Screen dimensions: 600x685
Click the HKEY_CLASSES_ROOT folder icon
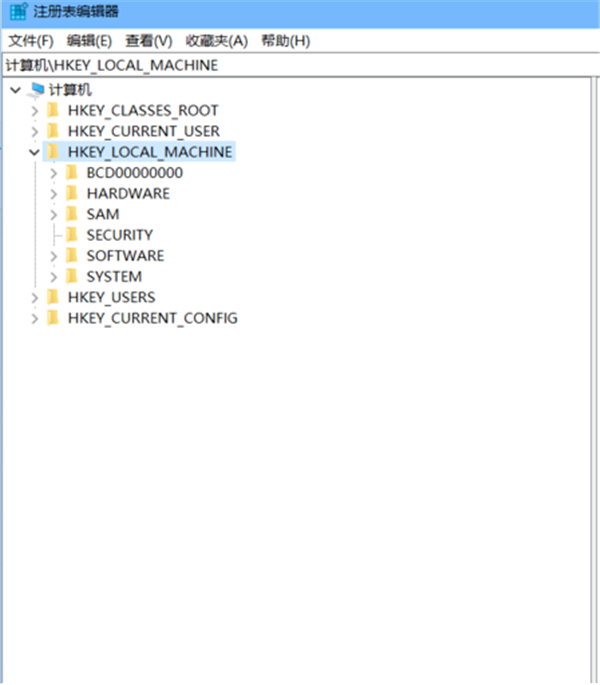pos(53,110)
